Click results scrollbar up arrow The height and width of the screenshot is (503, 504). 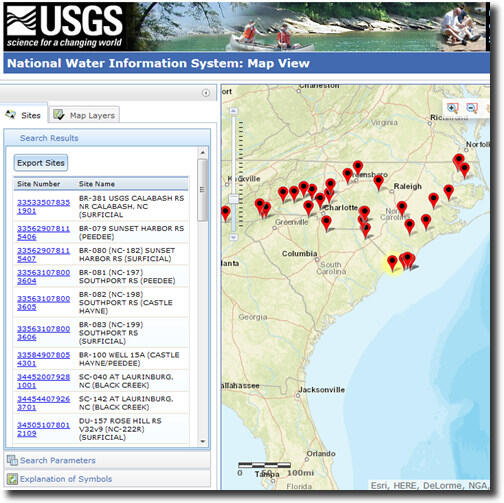(x=202, y=153)
